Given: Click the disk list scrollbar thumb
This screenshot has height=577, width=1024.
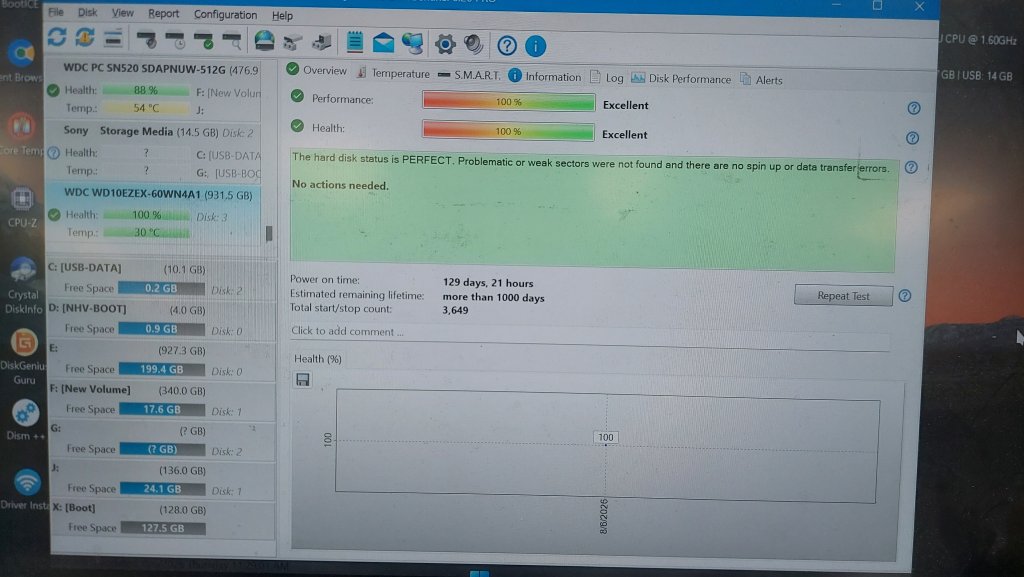Looking at the screenshot, I should (269, 234).
